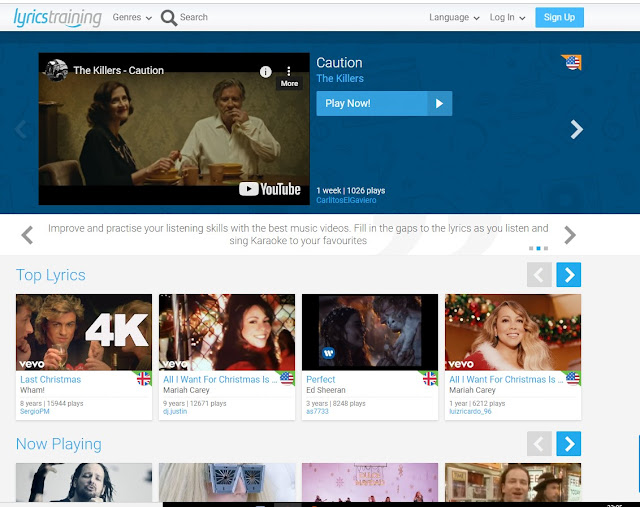Screen dimensions: 640x507
Task: Click the featured Caution video player
Action: point(174,129)
